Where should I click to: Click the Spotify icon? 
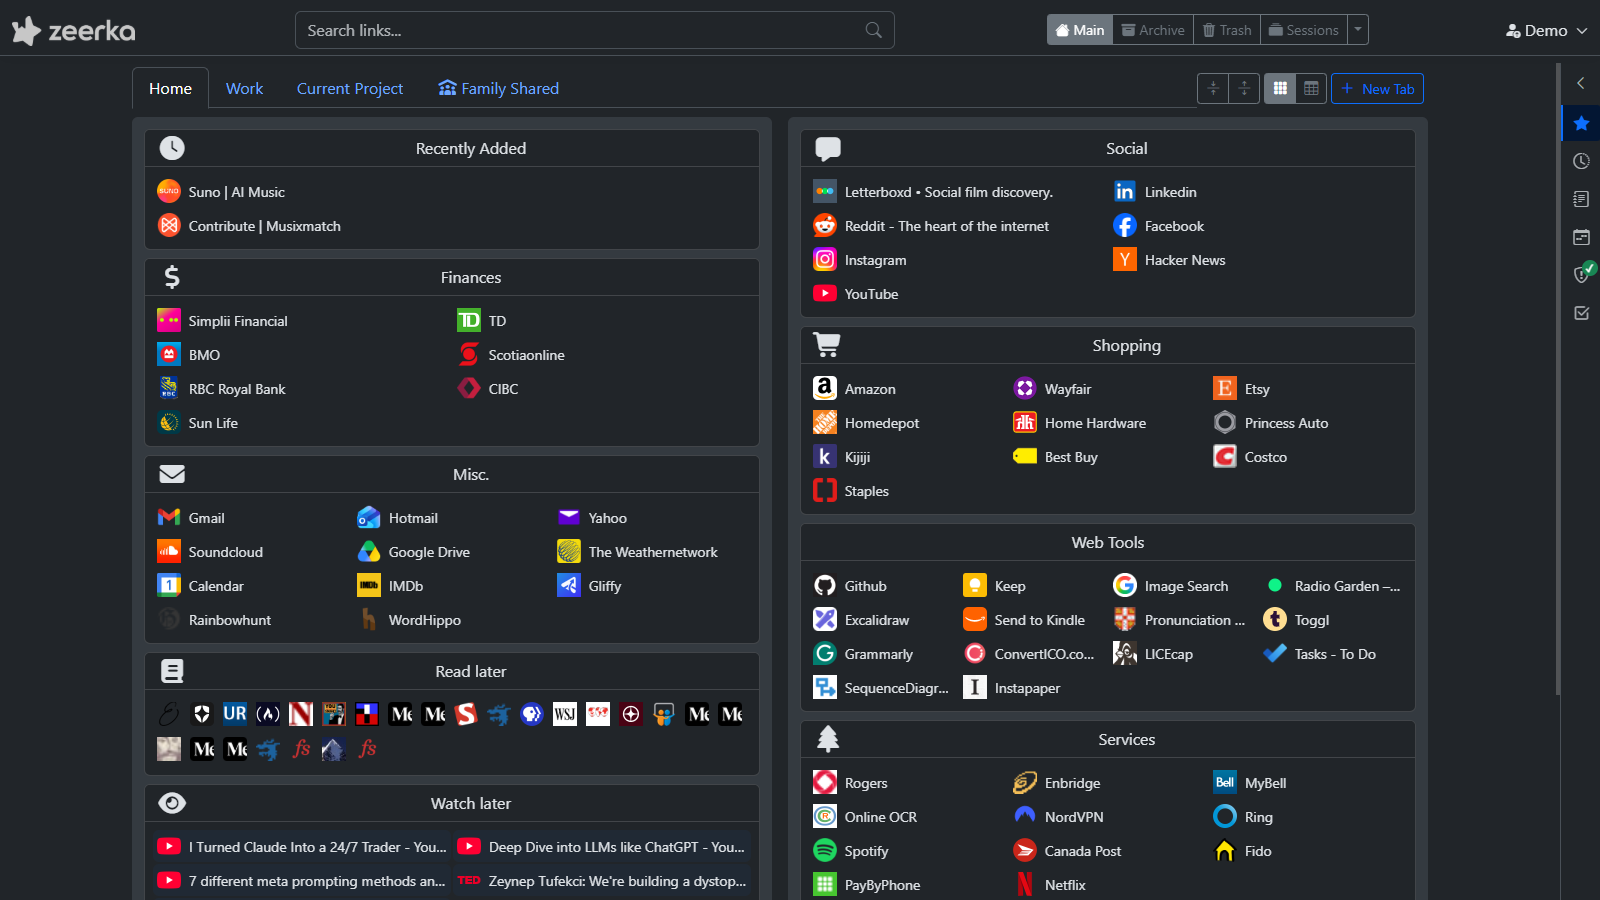tap(825, 850)
